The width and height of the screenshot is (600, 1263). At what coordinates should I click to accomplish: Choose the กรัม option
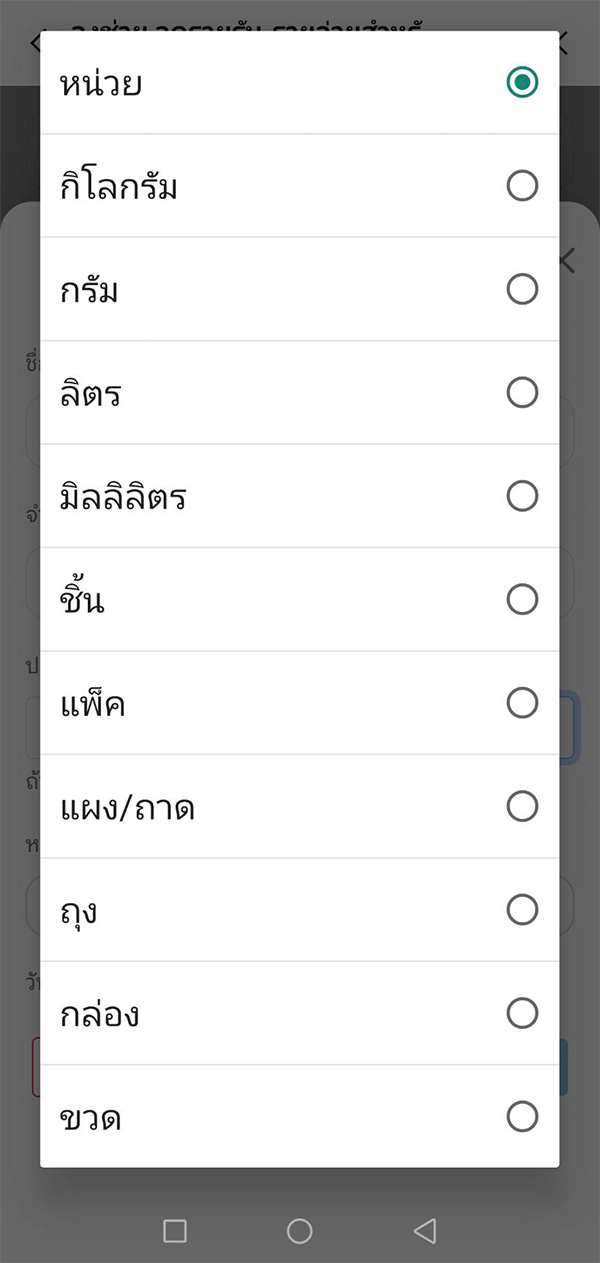tap(522, 289)
